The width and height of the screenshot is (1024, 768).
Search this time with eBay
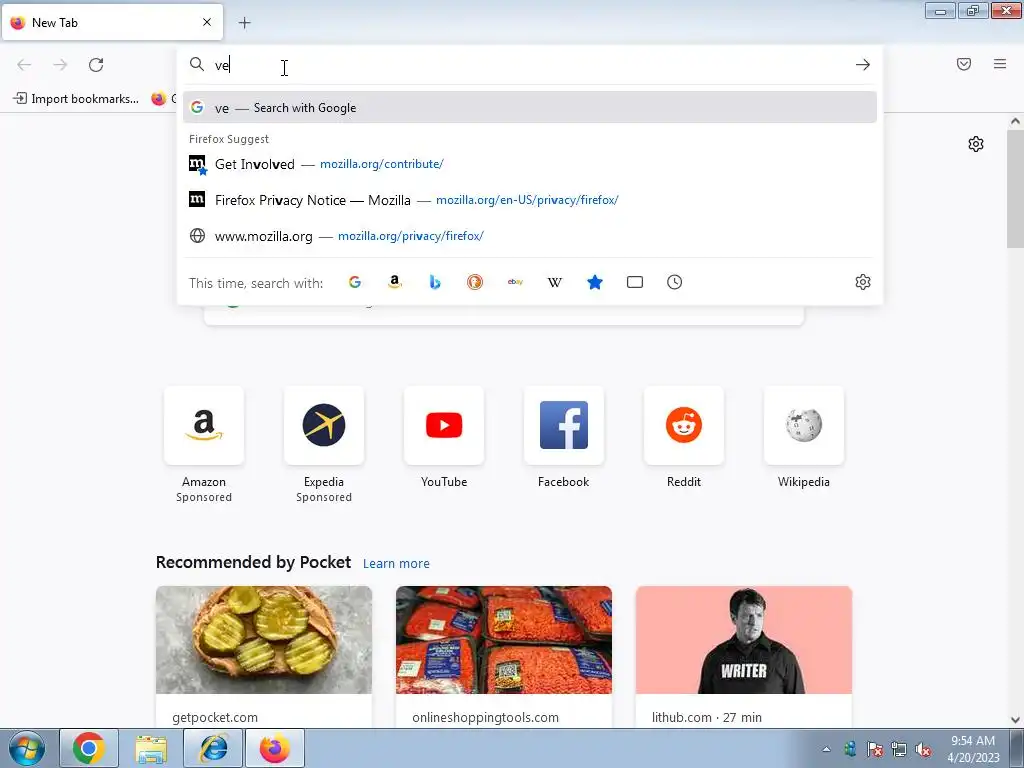click(515, 282)
